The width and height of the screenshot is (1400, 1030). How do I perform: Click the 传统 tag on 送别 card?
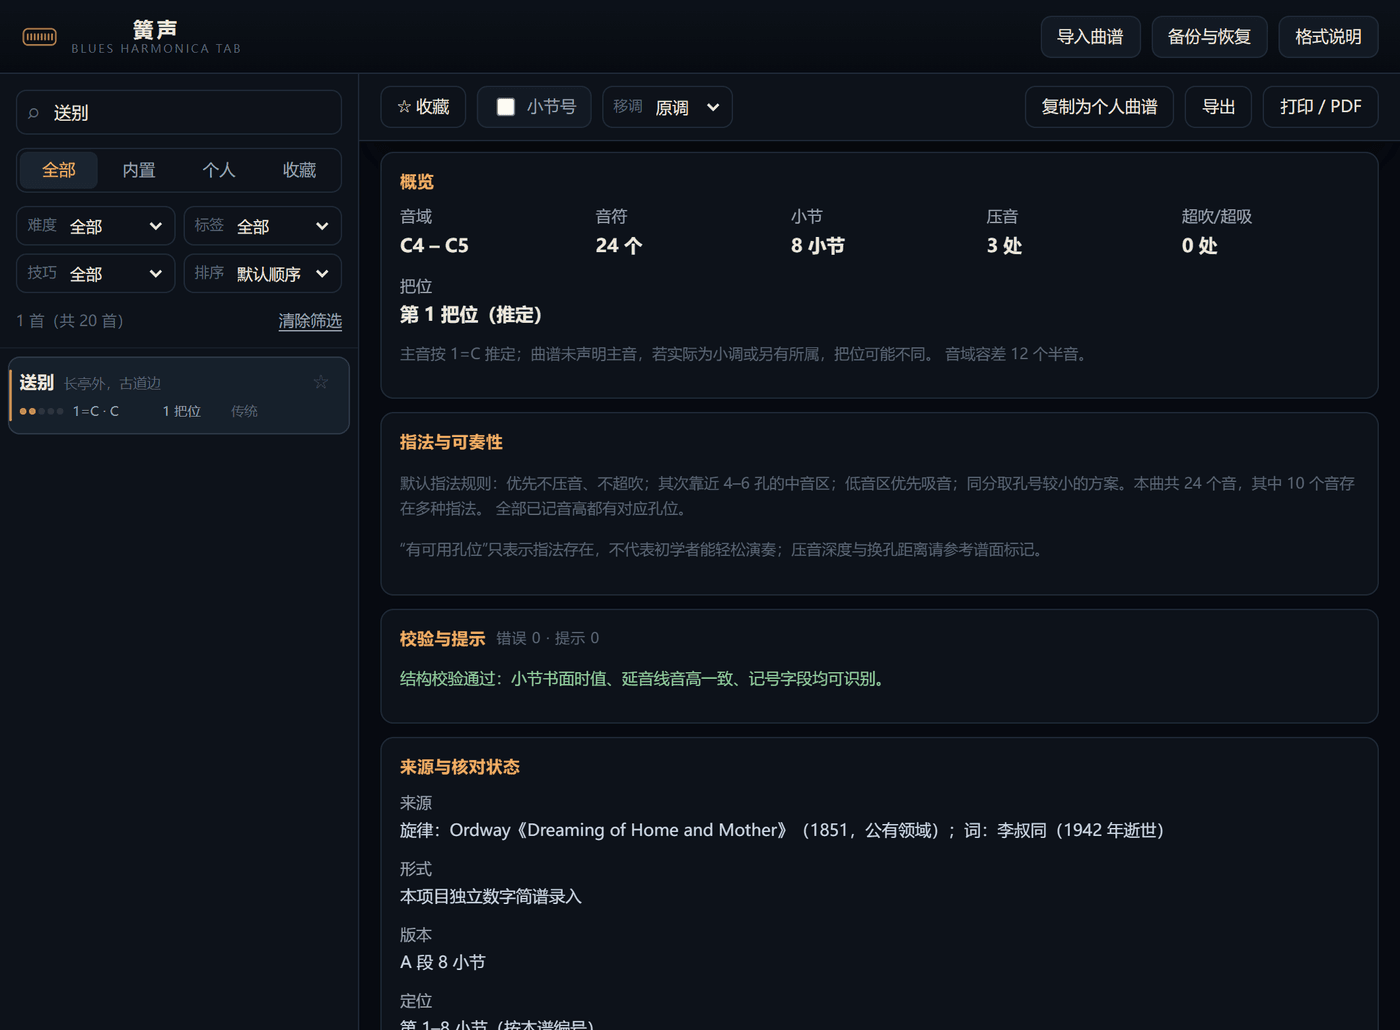pos(244,411)
